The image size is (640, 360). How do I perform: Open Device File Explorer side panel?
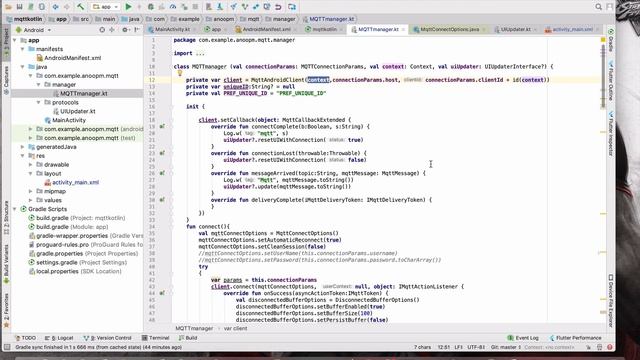[x=611, y=301]
